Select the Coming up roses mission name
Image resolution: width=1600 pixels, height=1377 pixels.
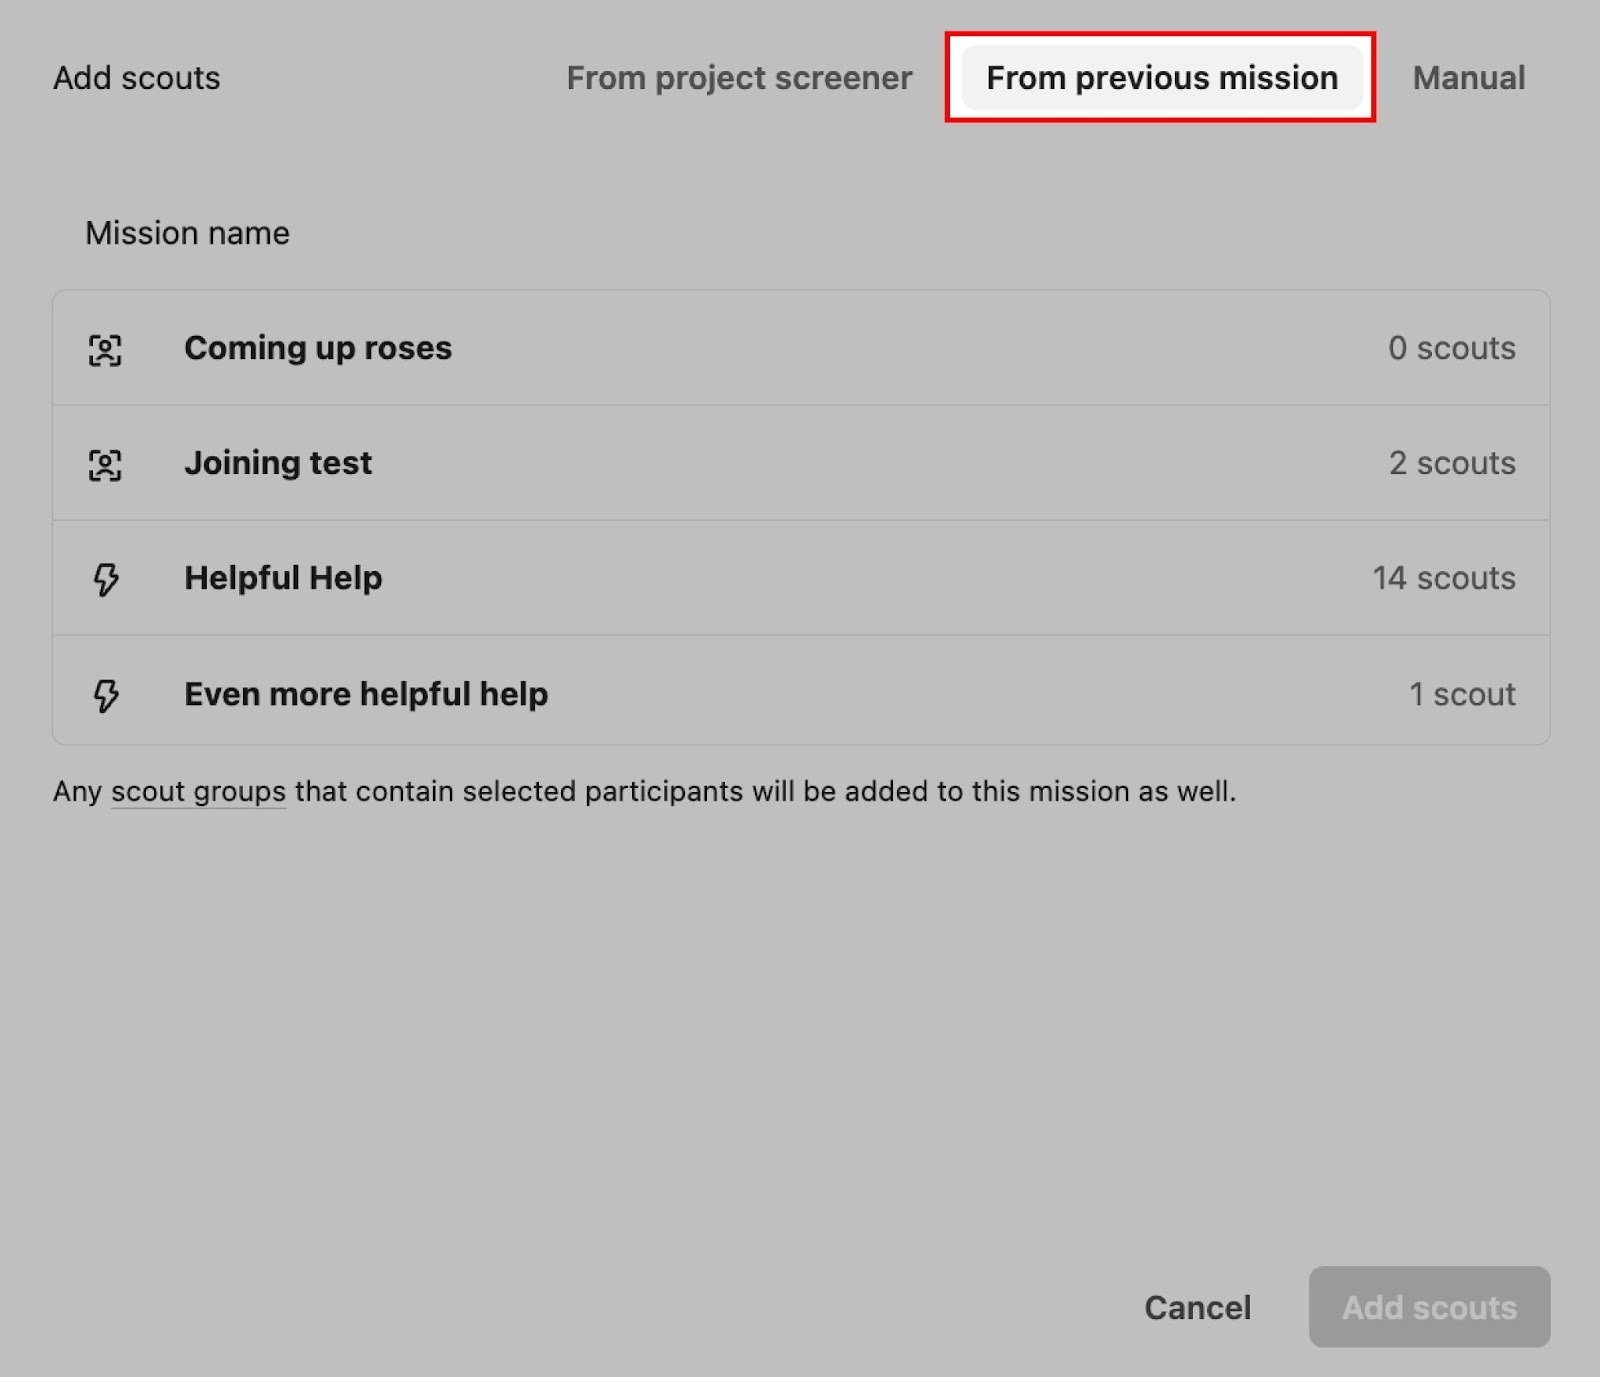point(318,348)
